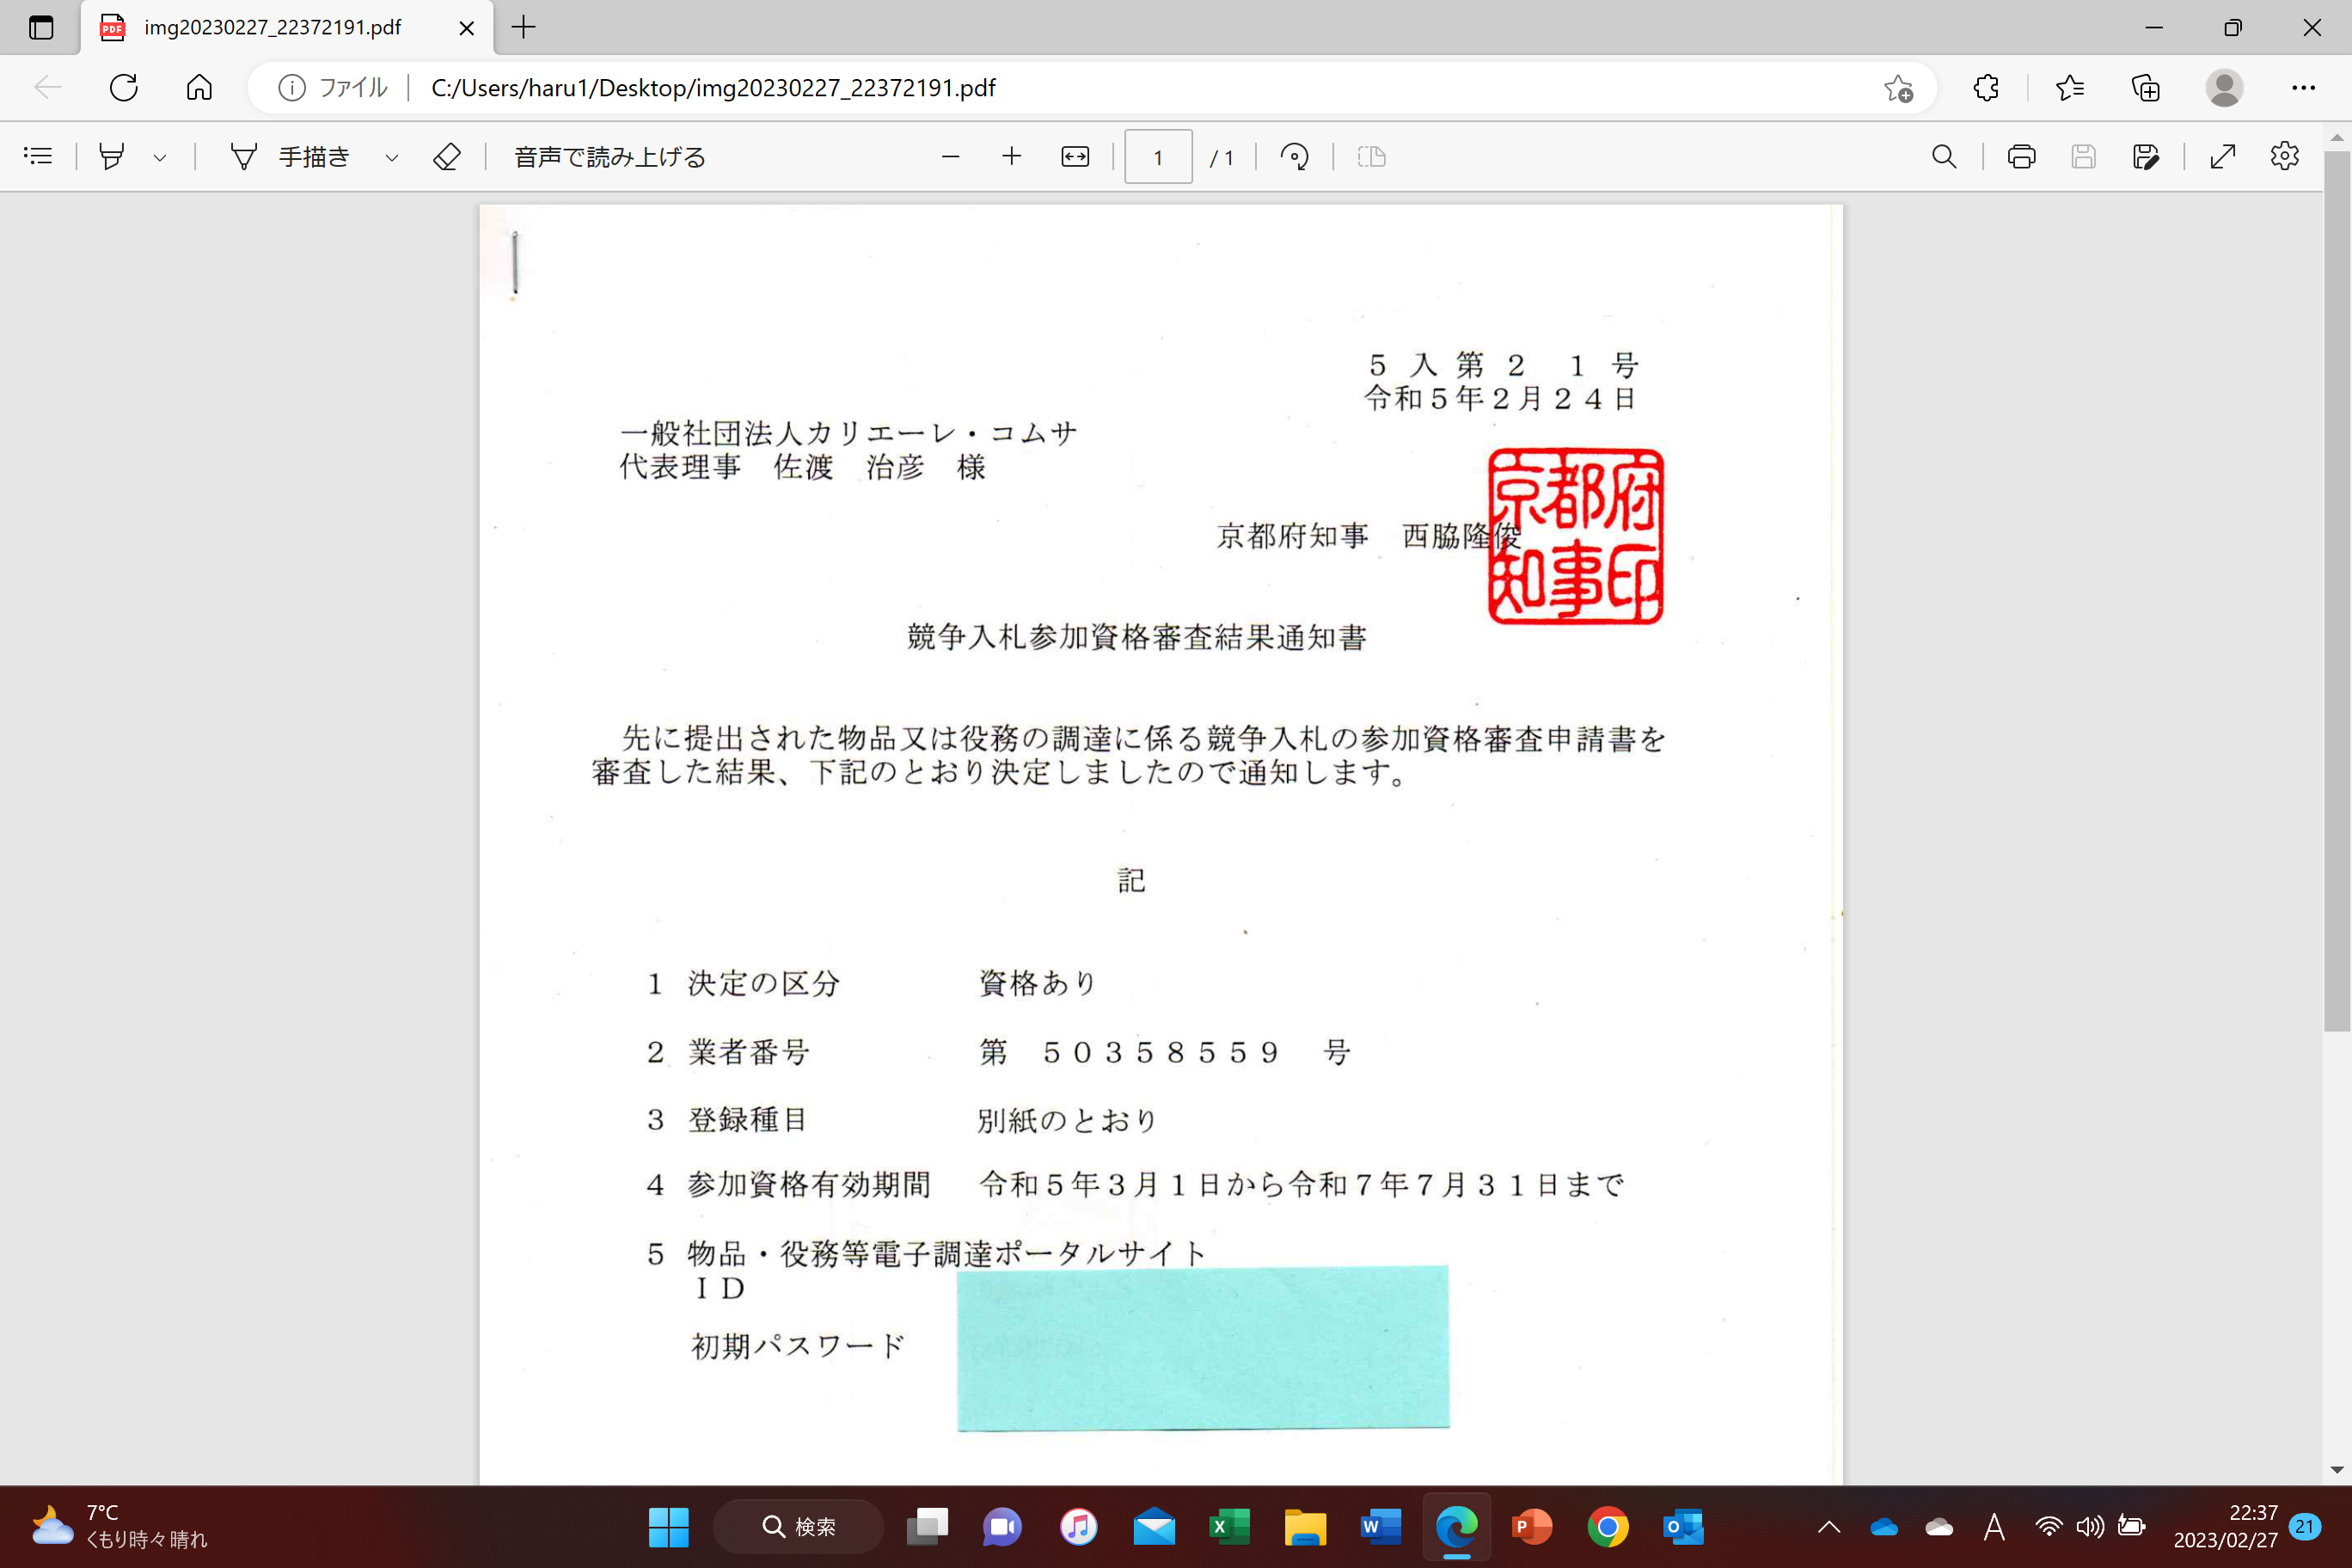Screen dimensions: 2352x1568
Task: Add this page to favorites
Action: click(x=1901, y=88)
